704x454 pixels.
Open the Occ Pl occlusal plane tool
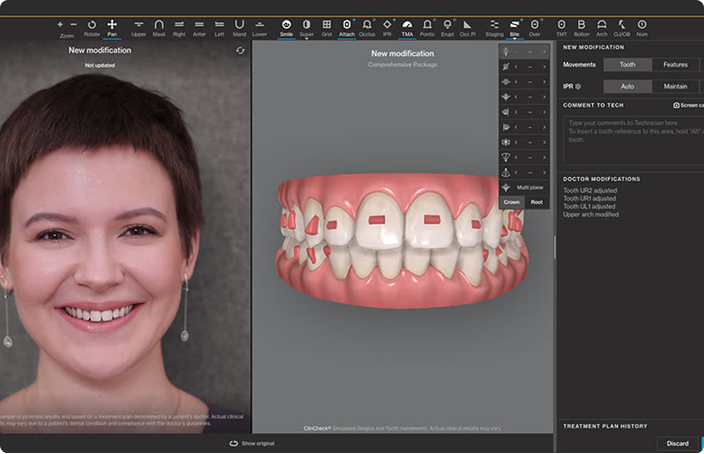[467, 27]
